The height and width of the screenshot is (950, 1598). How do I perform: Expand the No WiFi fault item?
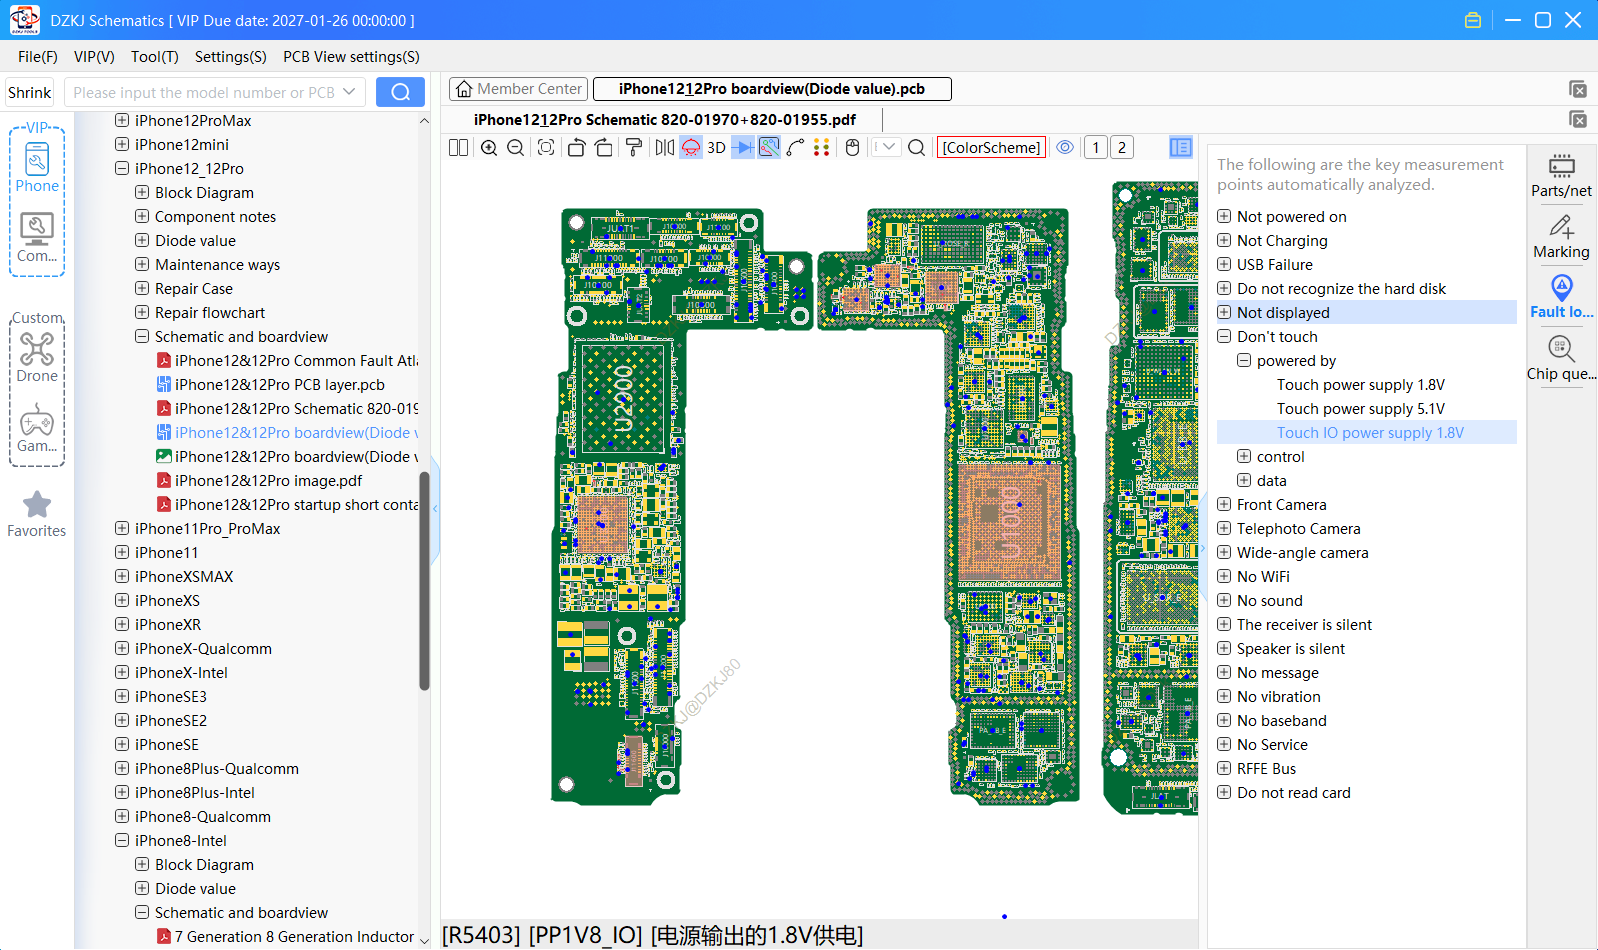[x=1224, y=576]
